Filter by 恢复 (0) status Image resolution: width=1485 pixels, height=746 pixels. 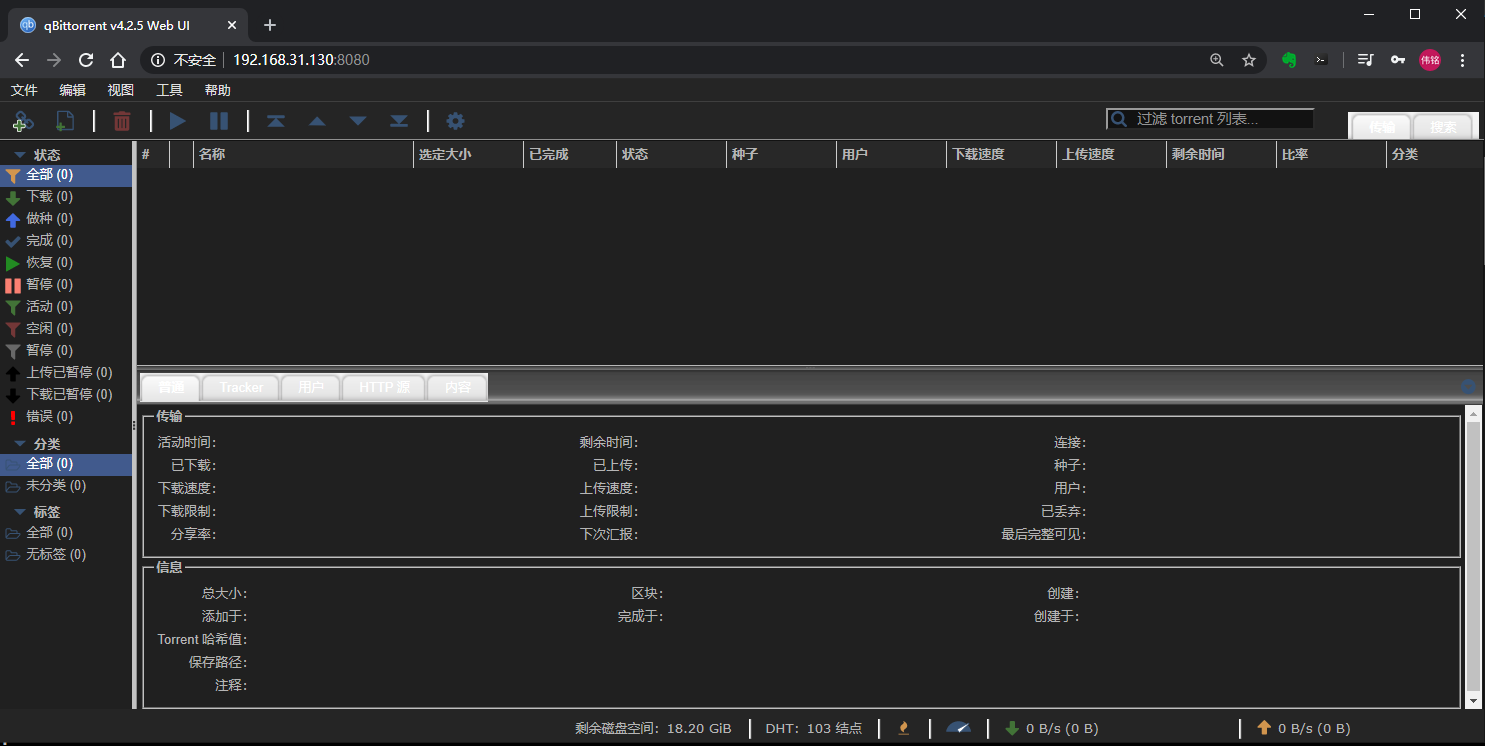coord(66,263)
